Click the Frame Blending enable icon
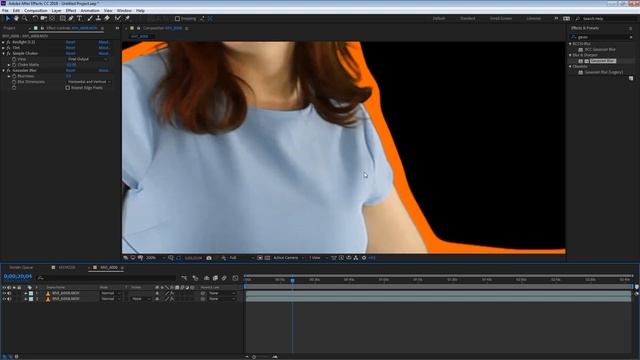Viewport: 640px width, 360px height. 215,278
